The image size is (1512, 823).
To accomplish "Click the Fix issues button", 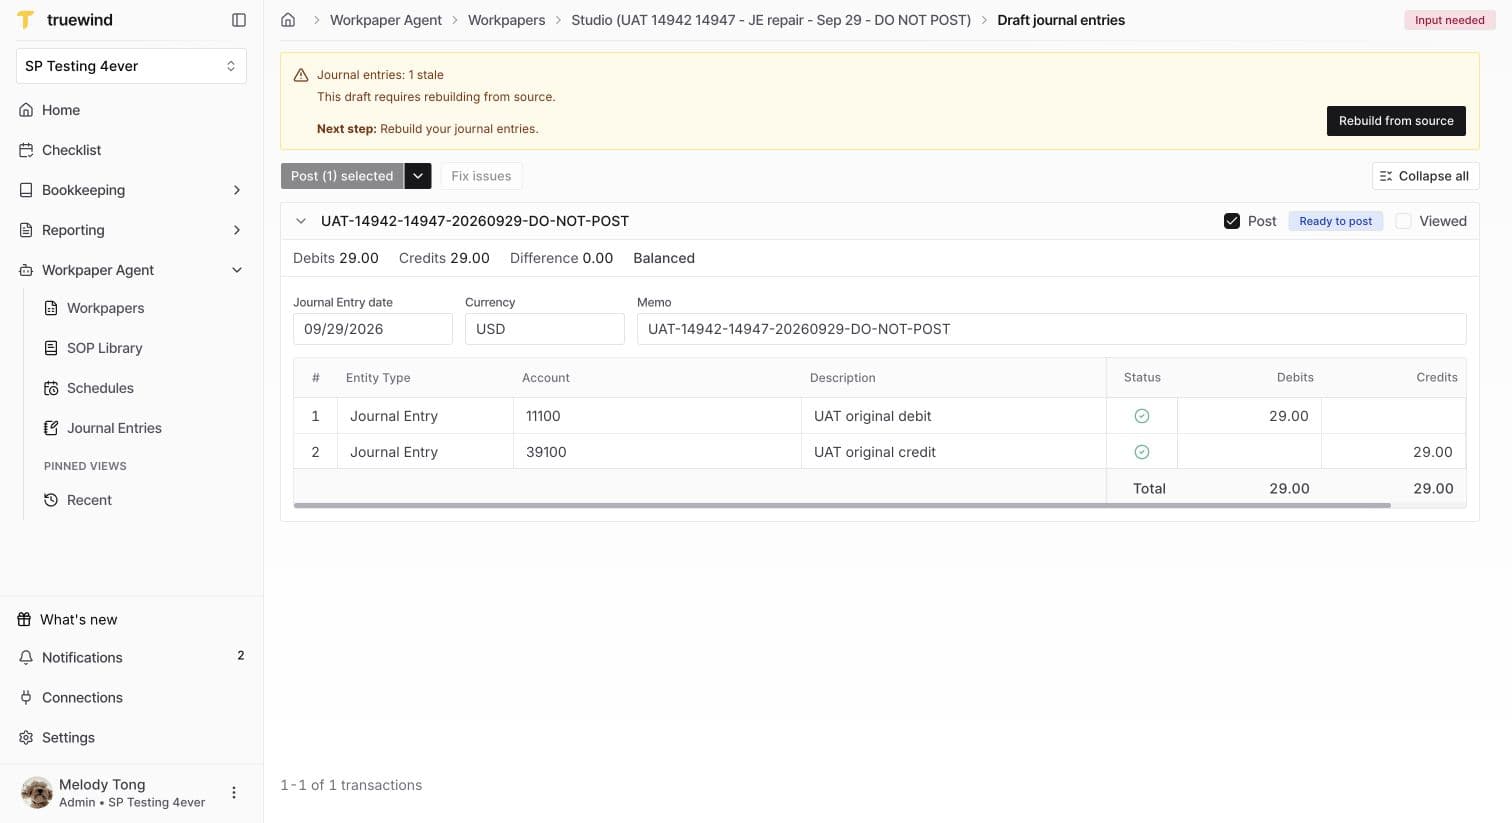I will coord(481,176).
